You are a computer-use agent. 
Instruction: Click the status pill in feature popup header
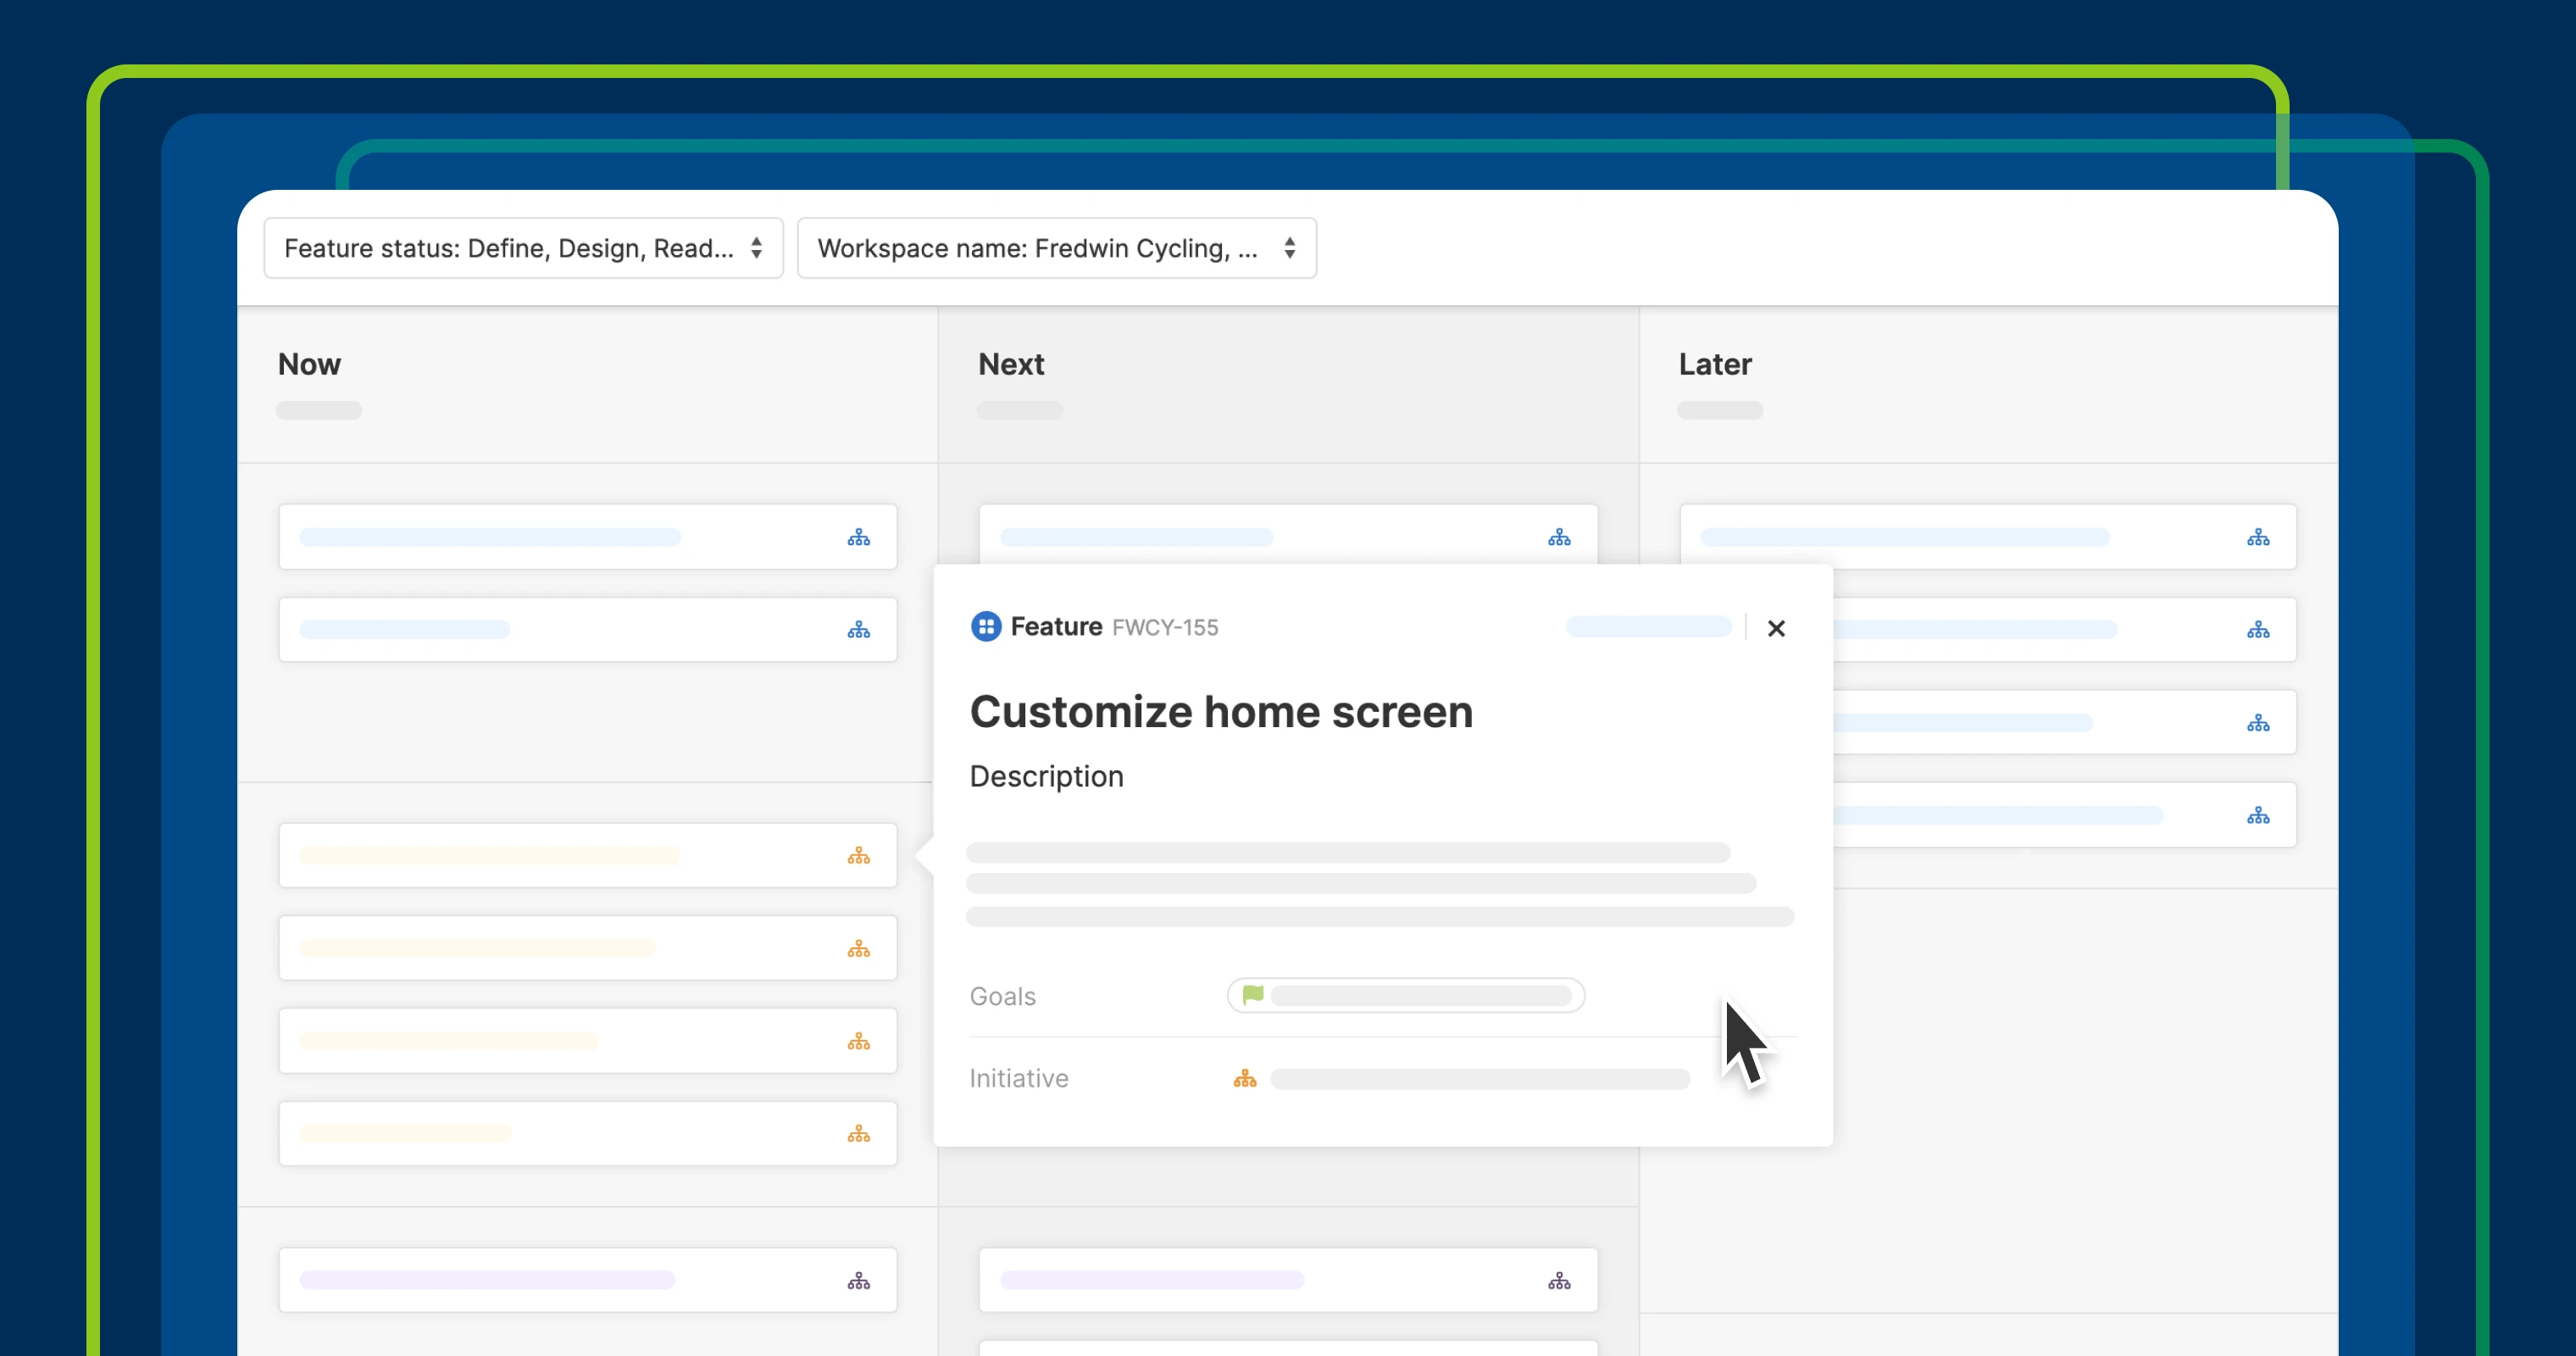coord(1648,627)
